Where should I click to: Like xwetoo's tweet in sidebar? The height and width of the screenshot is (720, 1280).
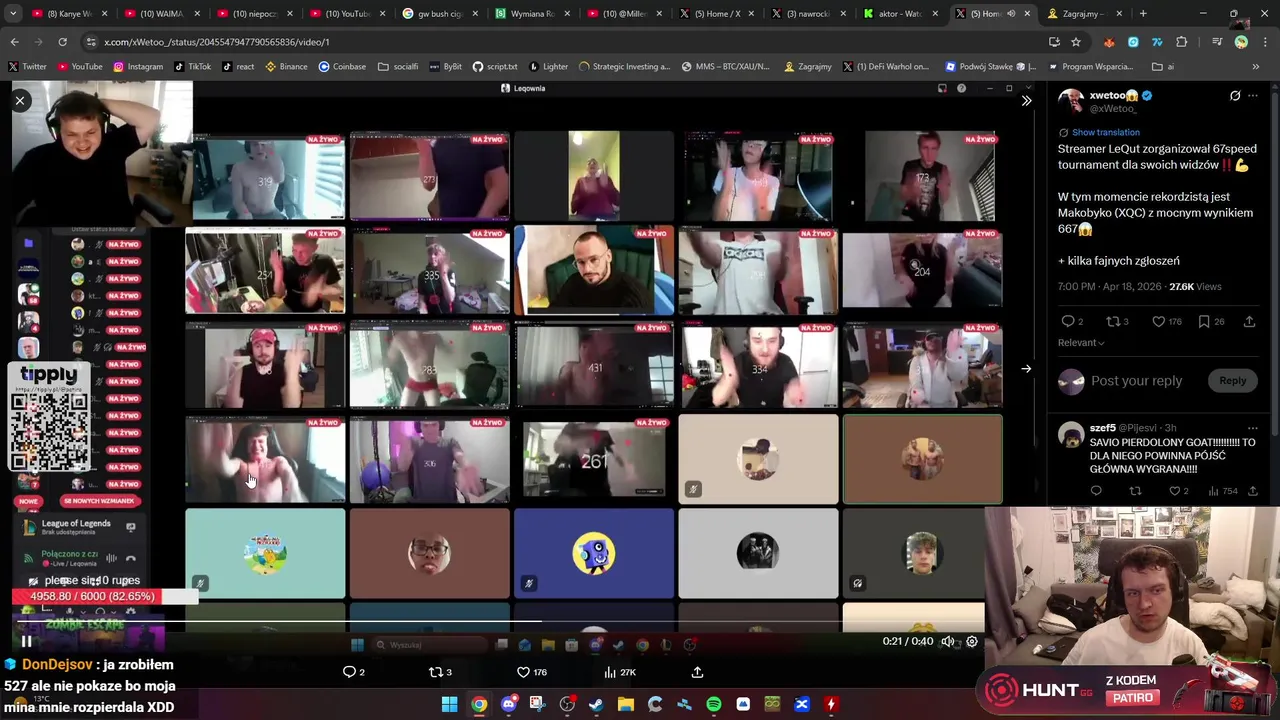point(1158,322)
